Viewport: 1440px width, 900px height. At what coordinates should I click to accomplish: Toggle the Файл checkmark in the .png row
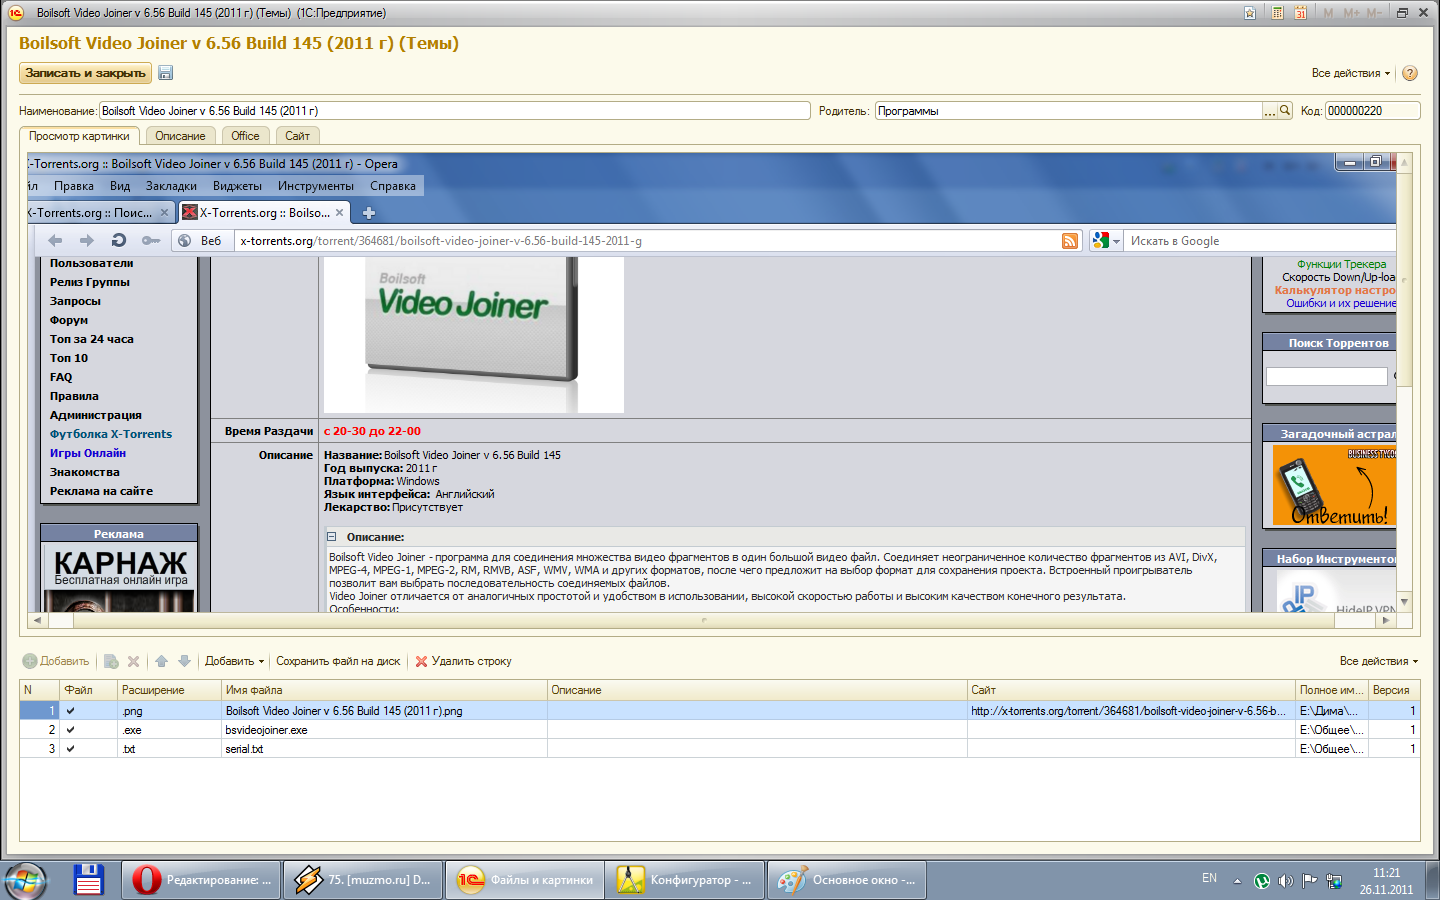click(x=70, y=711)
